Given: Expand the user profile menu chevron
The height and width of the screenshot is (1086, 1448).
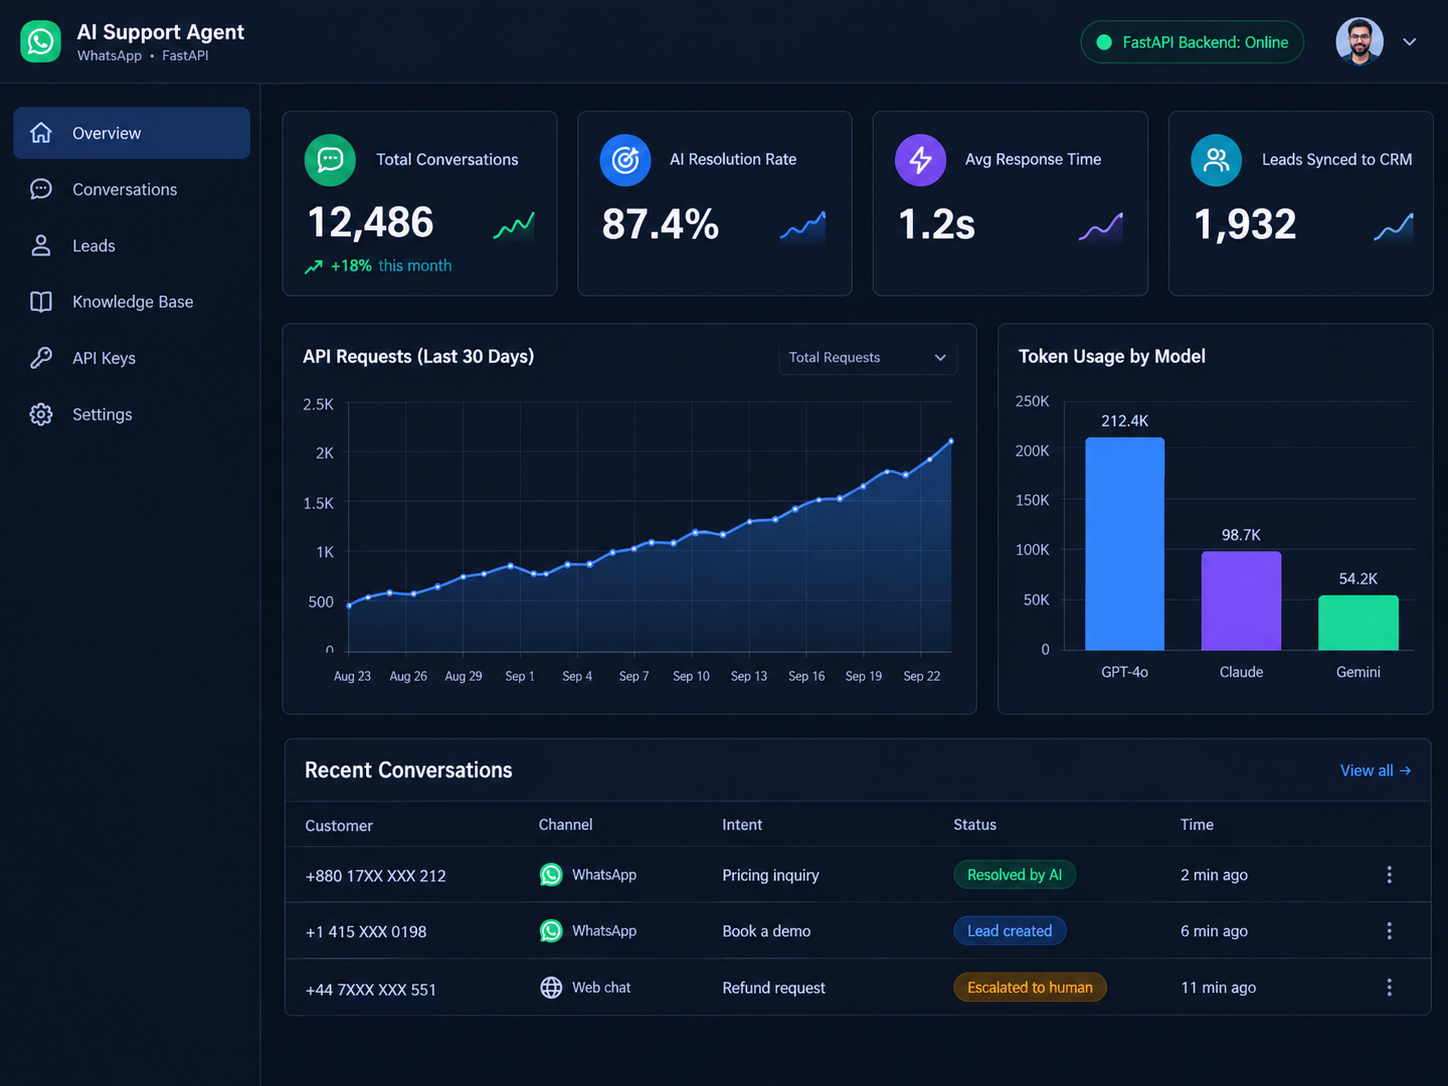Looking at the screenshot, I should pyautogui.click(x=1410, y=42).
